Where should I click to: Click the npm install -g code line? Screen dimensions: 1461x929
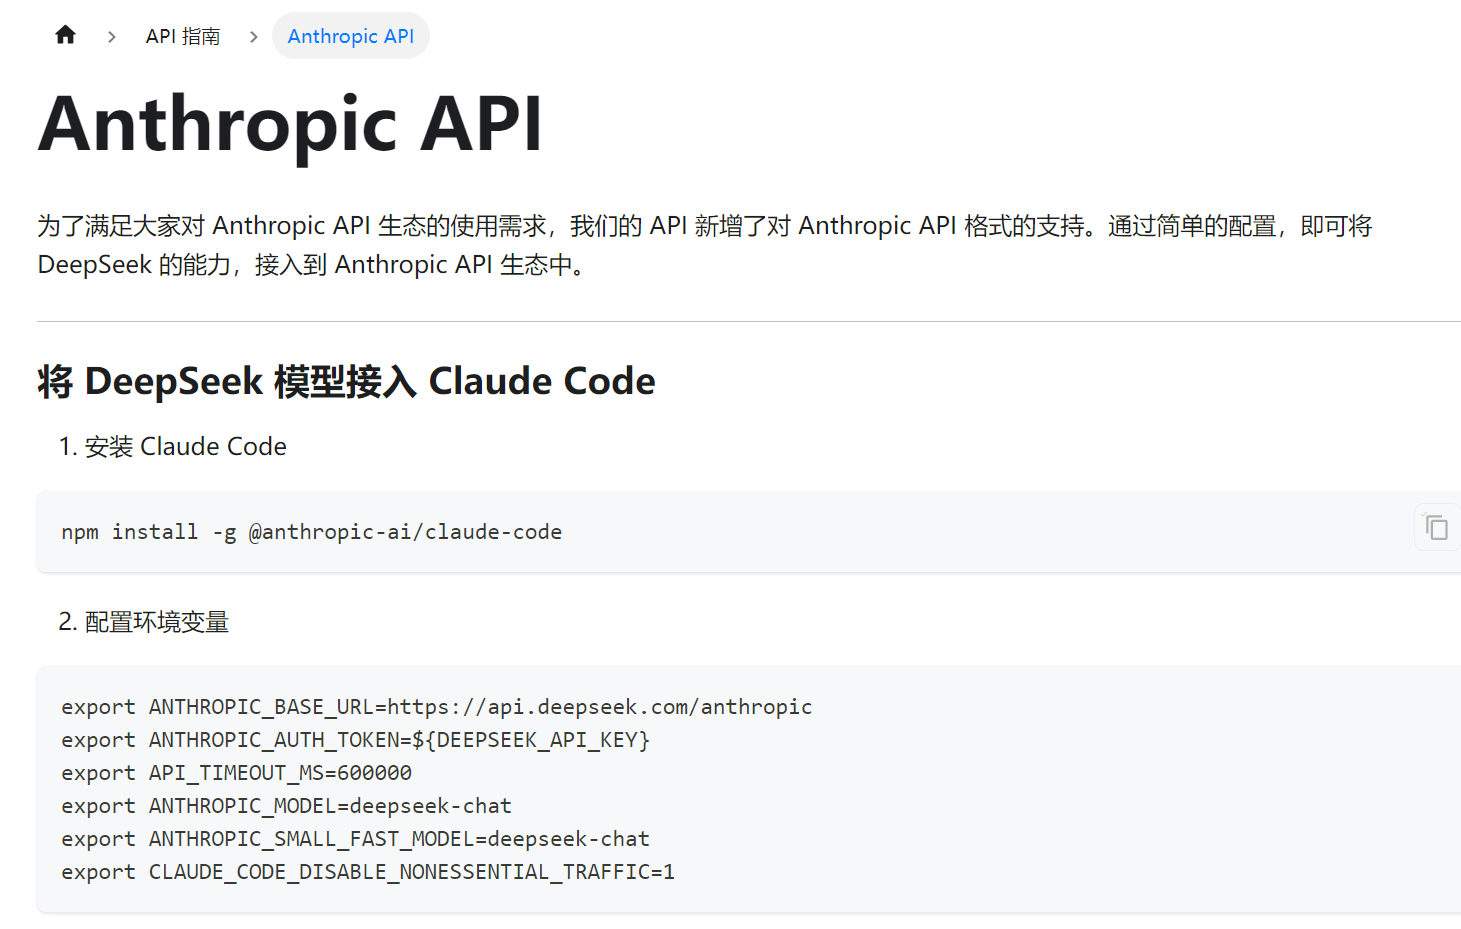click(x=312, y=532)
